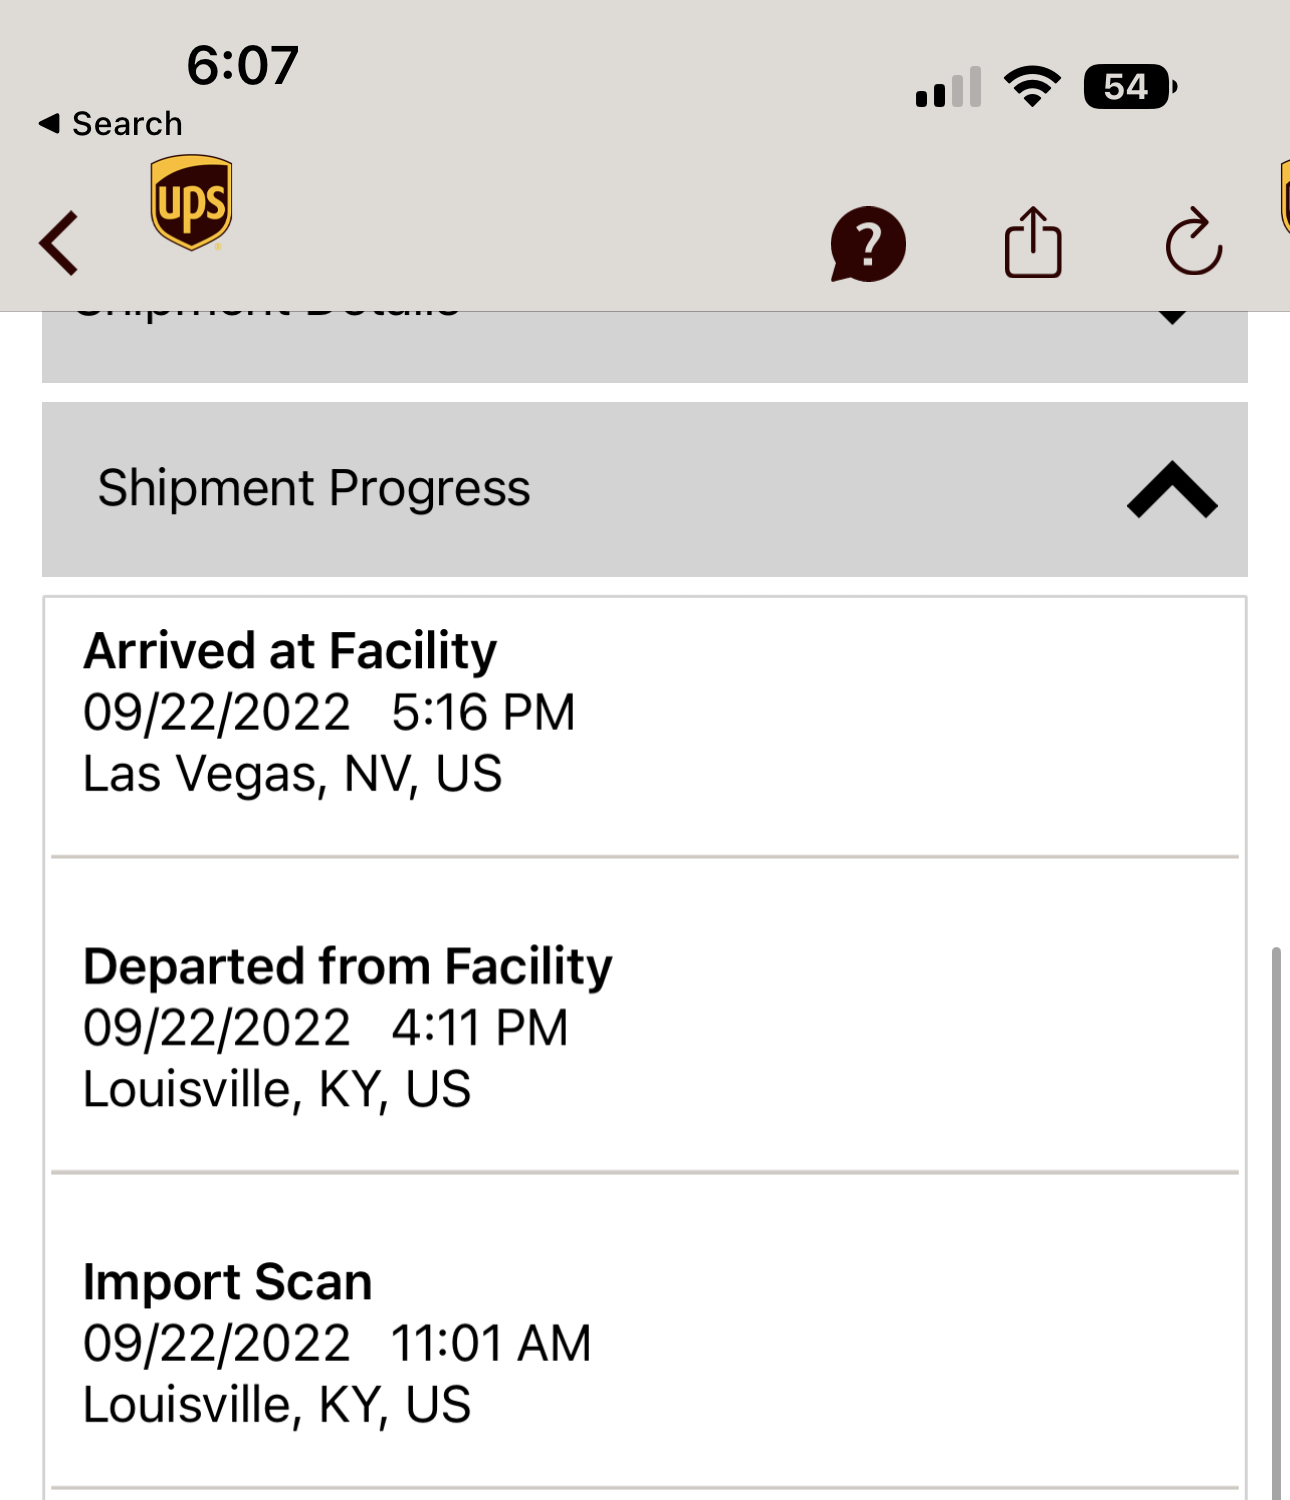Viewport: 1290px width, 1500px height.
Task: Tap the Shipment Progress header
Action: click(645, 489)
